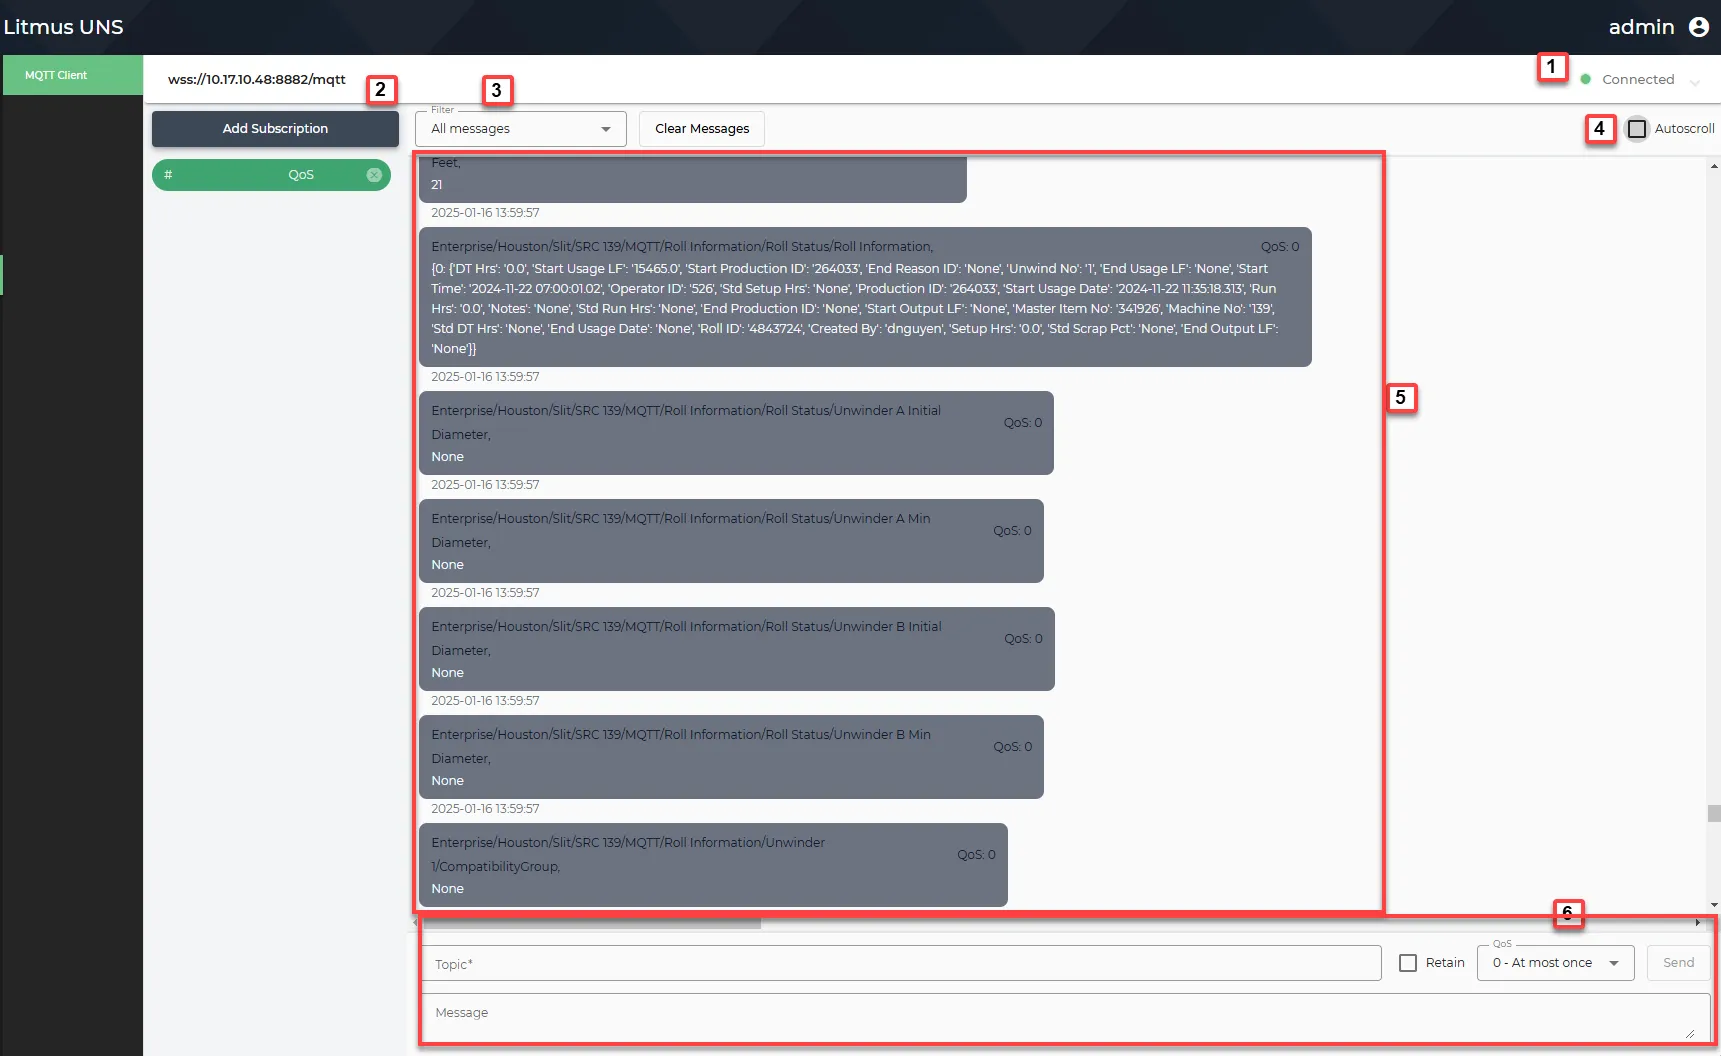Select the # QoS subscription pill
Screen dimensions: 1721x1056
pos(271,175)
